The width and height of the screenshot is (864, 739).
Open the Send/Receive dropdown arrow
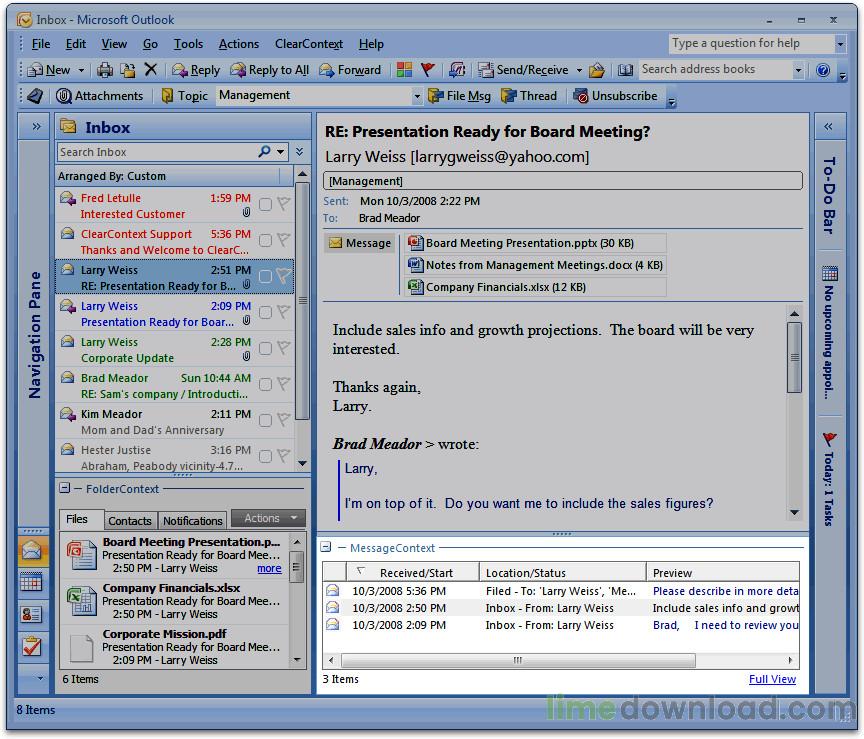[579, 70]
